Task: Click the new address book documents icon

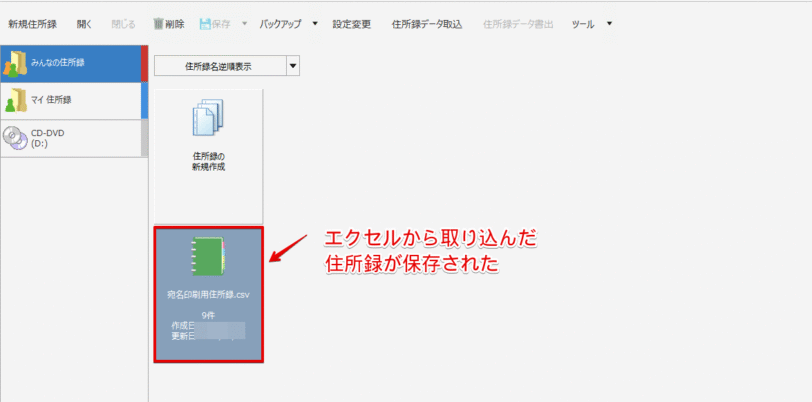Action: point(208,118)
